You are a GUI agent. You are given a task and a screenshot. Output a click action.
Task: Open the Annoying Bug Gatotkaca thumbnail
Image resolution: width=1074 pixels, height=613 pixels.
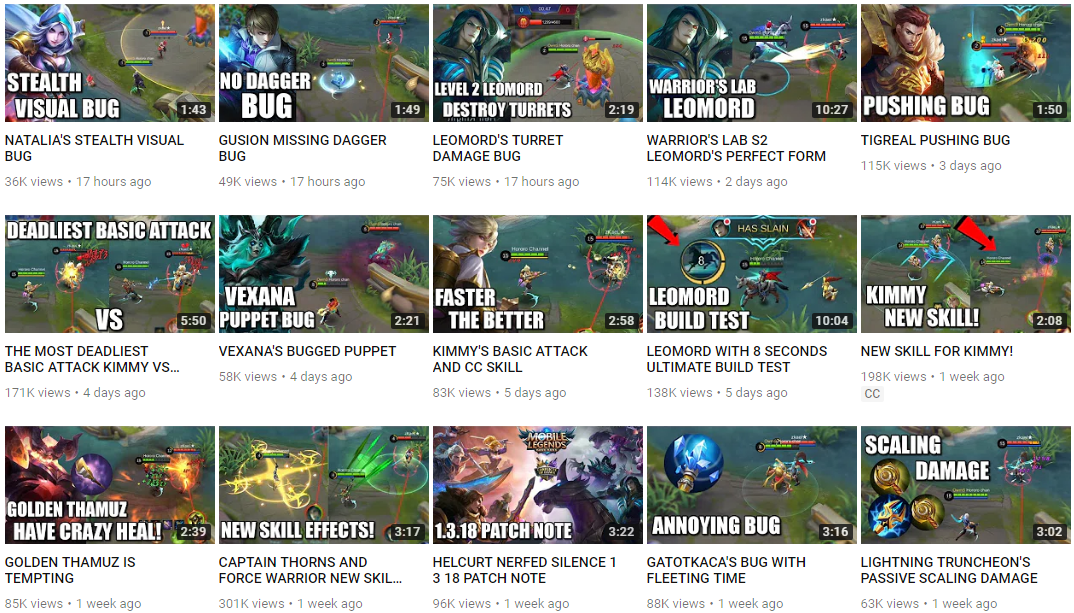(752, 485)
